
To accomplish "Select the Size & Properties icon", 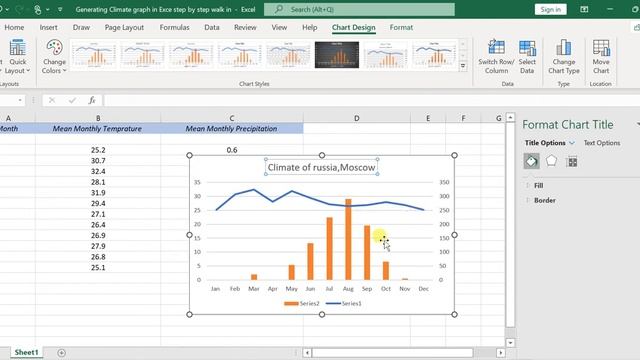I will tap(572, 162).
